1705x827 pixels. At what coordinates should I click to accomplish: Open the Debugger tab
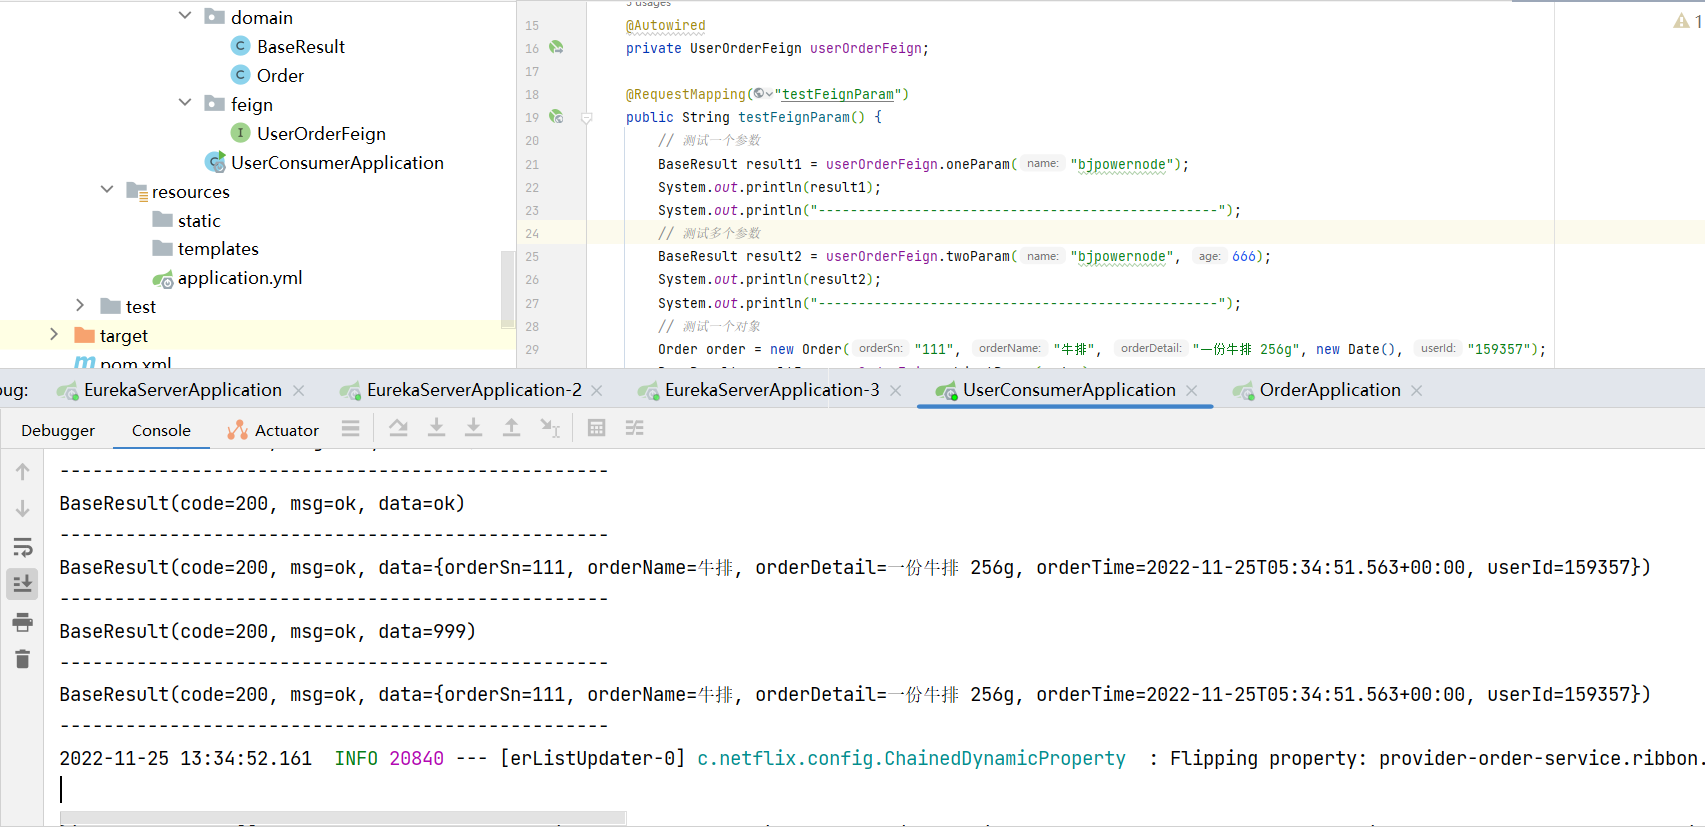(58, 430)
